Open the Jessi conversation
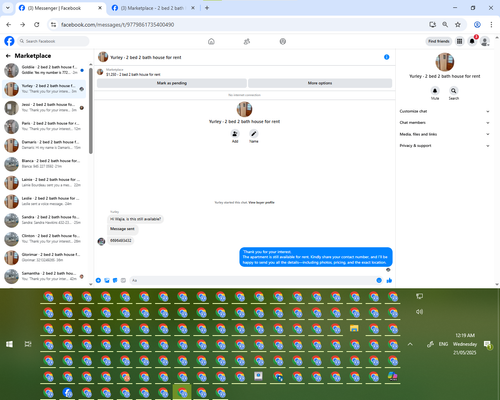500x400 pixels. [44, 107]
